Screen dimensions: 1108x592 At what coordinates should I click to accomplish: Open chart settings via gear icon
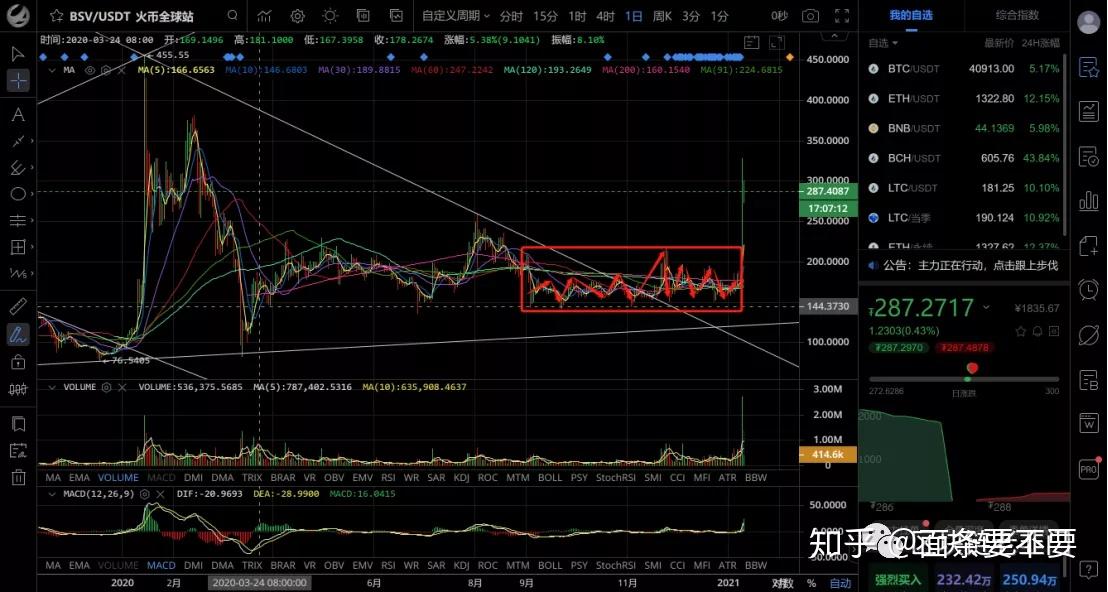click(x=297, y=16)
